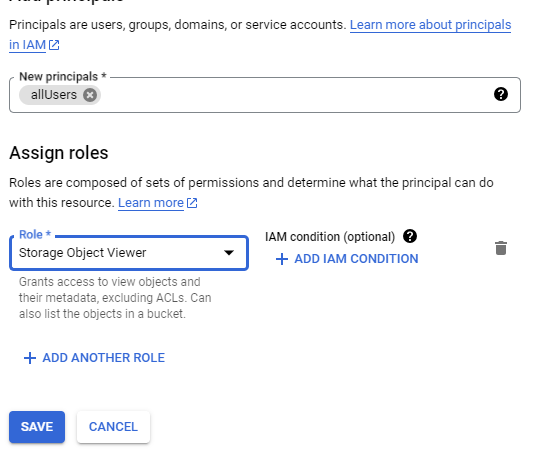Image resolution: width=535 pixels, height=452 pixels.
Task: Remove the allUsers chip with x icon
Action: click(x=90, y=95)
